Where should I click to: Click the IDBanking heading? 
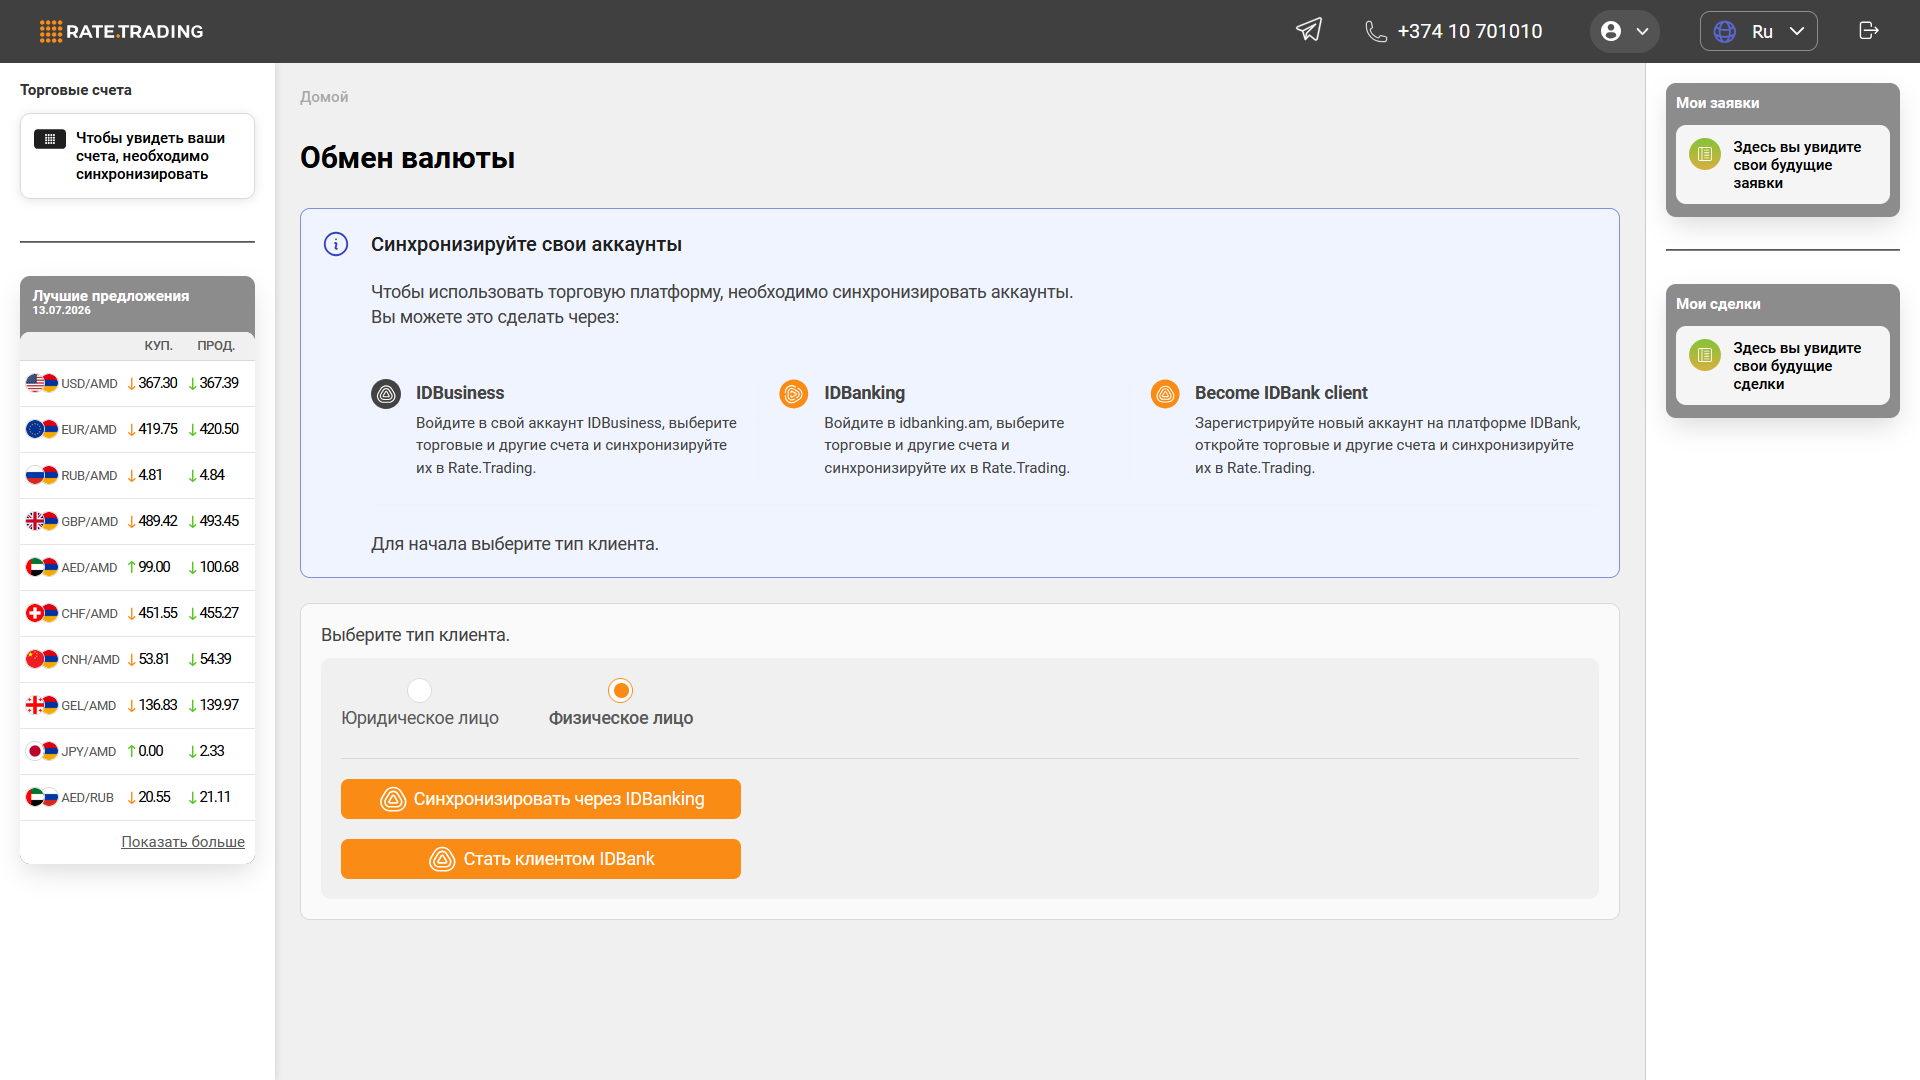click(x=864, y=393)
